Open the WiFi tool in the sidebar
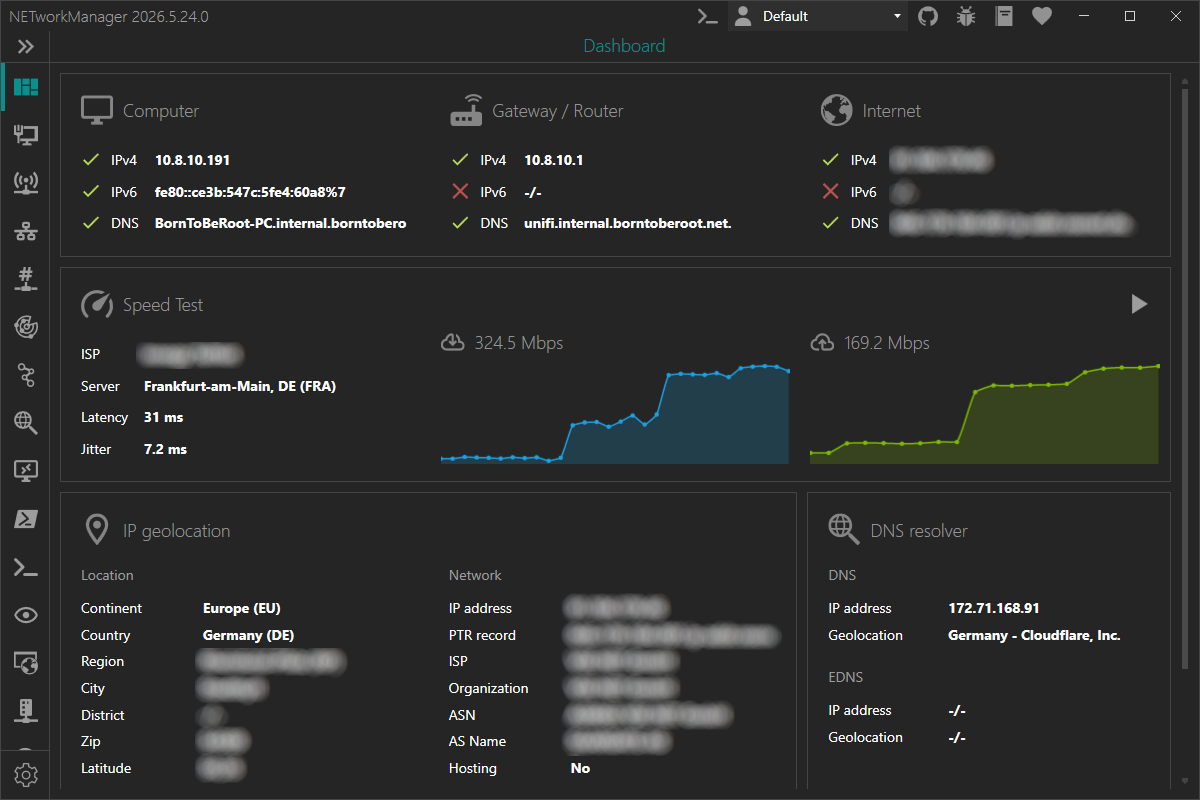The height and width of the screenshot is (800, 1200). point(26,183)
